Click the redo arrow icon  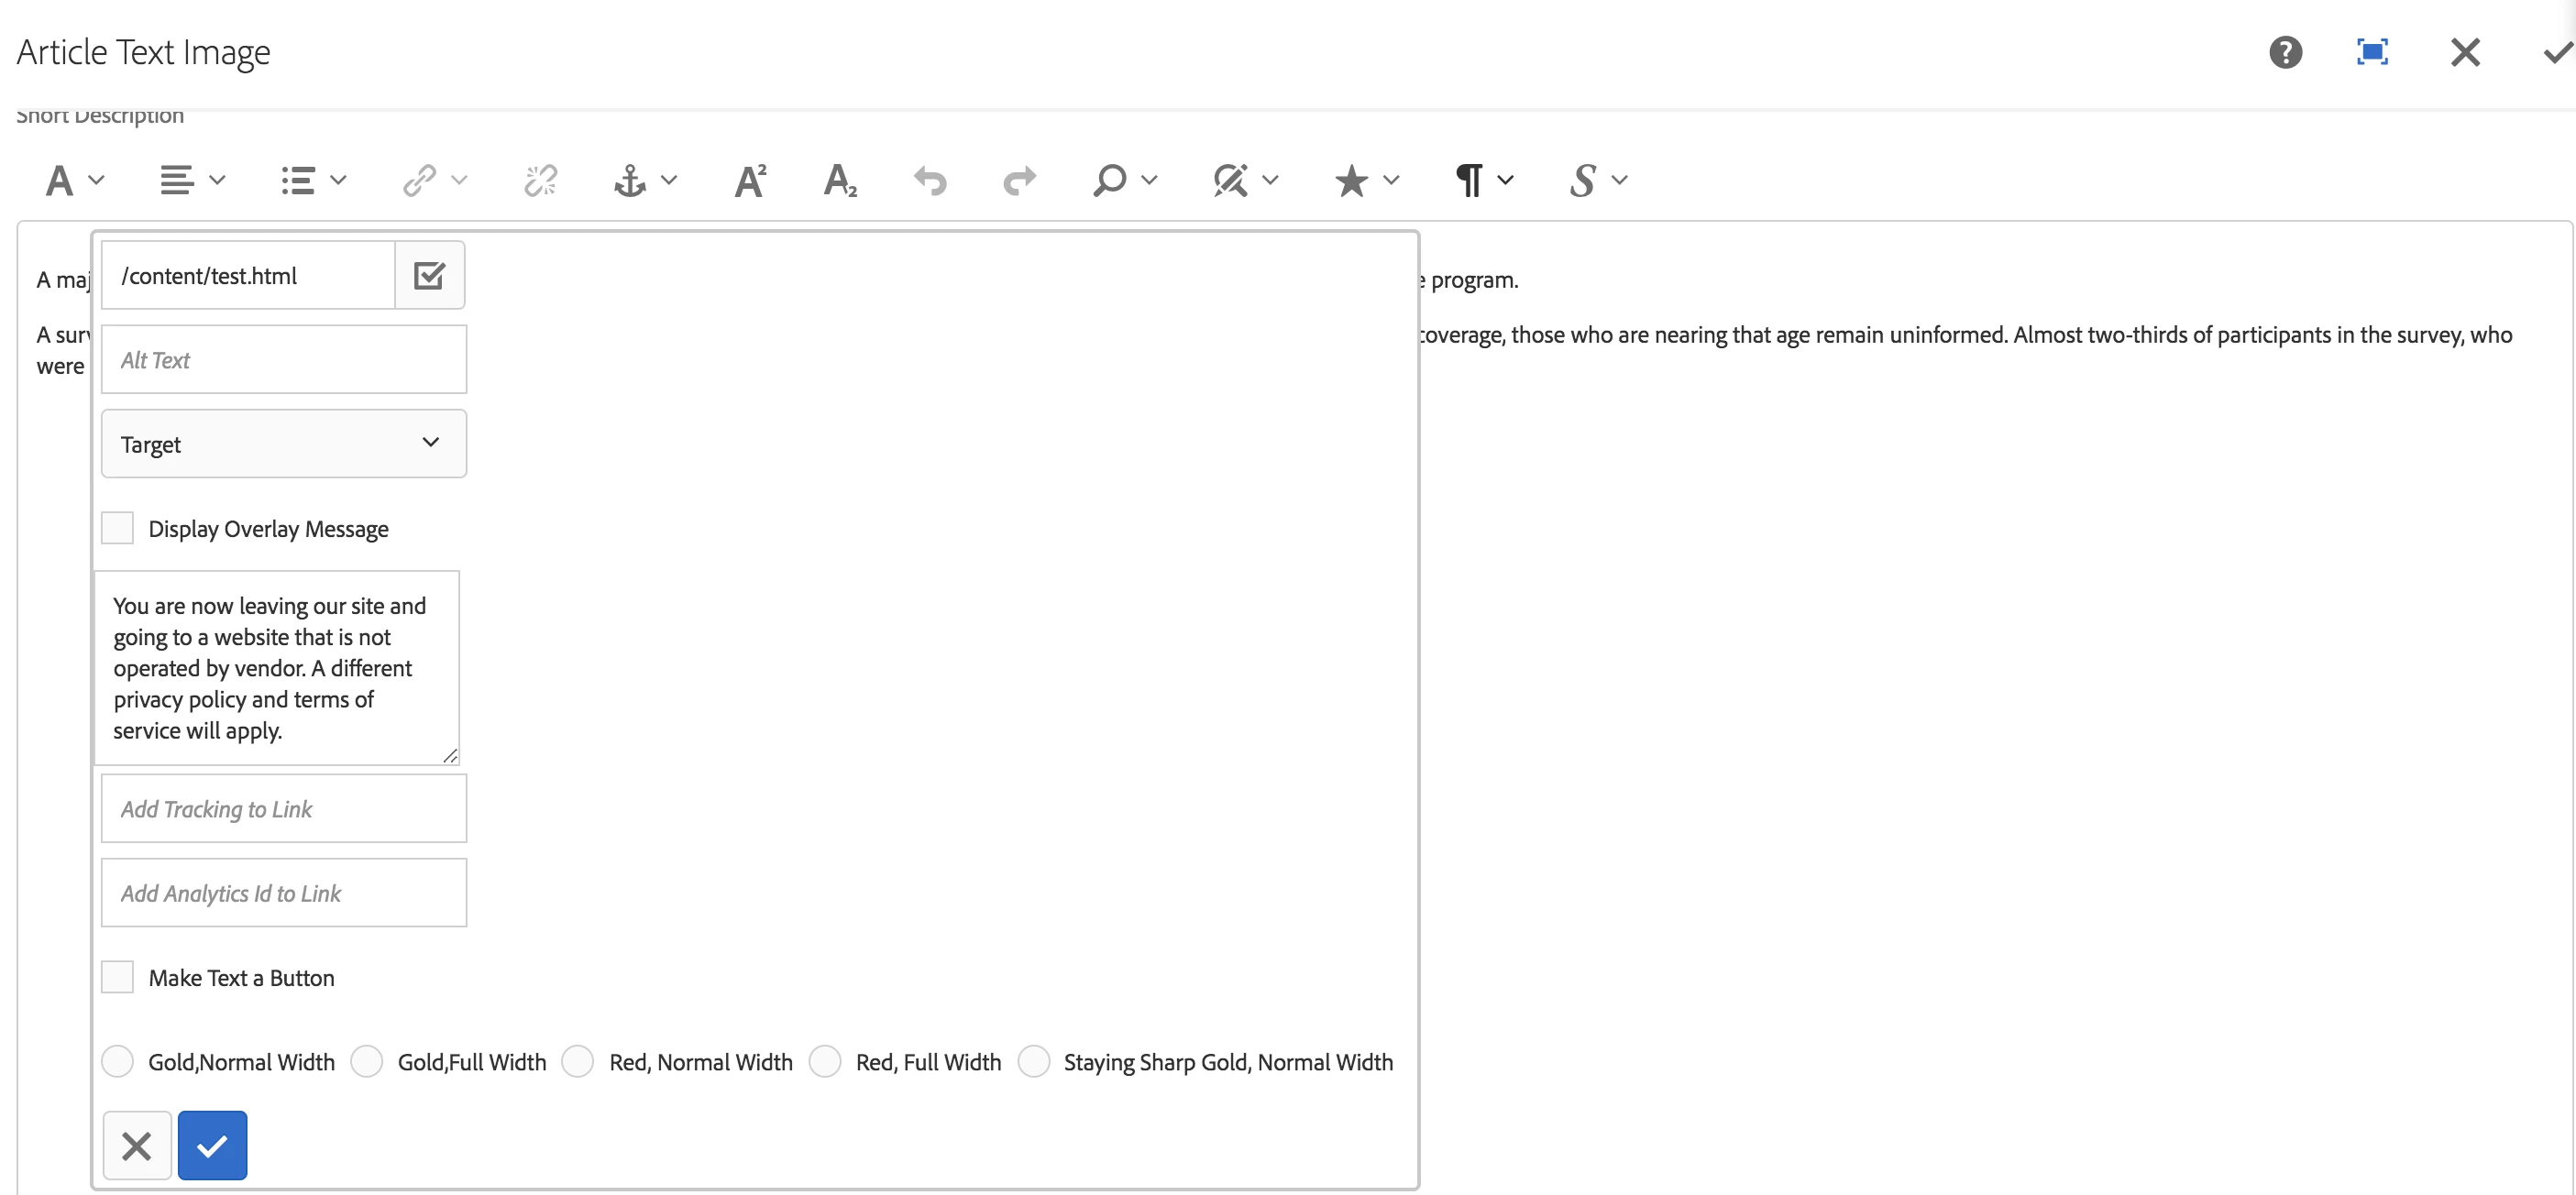(1019, 180)
